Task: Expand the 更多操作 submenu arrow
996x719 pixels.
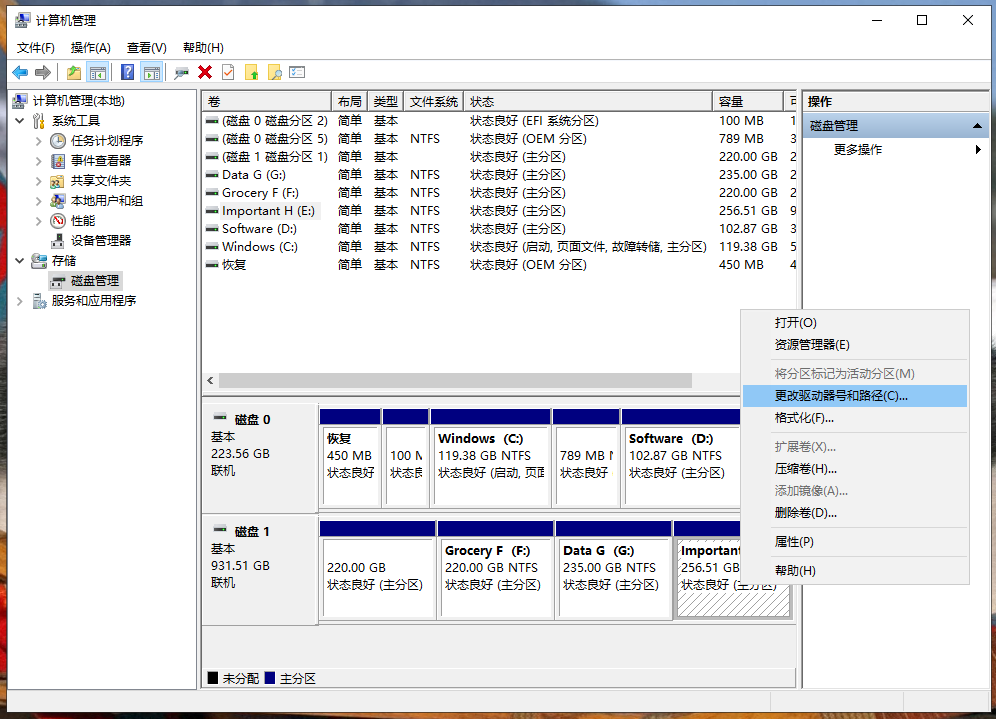Action: [x=978, y=150]
